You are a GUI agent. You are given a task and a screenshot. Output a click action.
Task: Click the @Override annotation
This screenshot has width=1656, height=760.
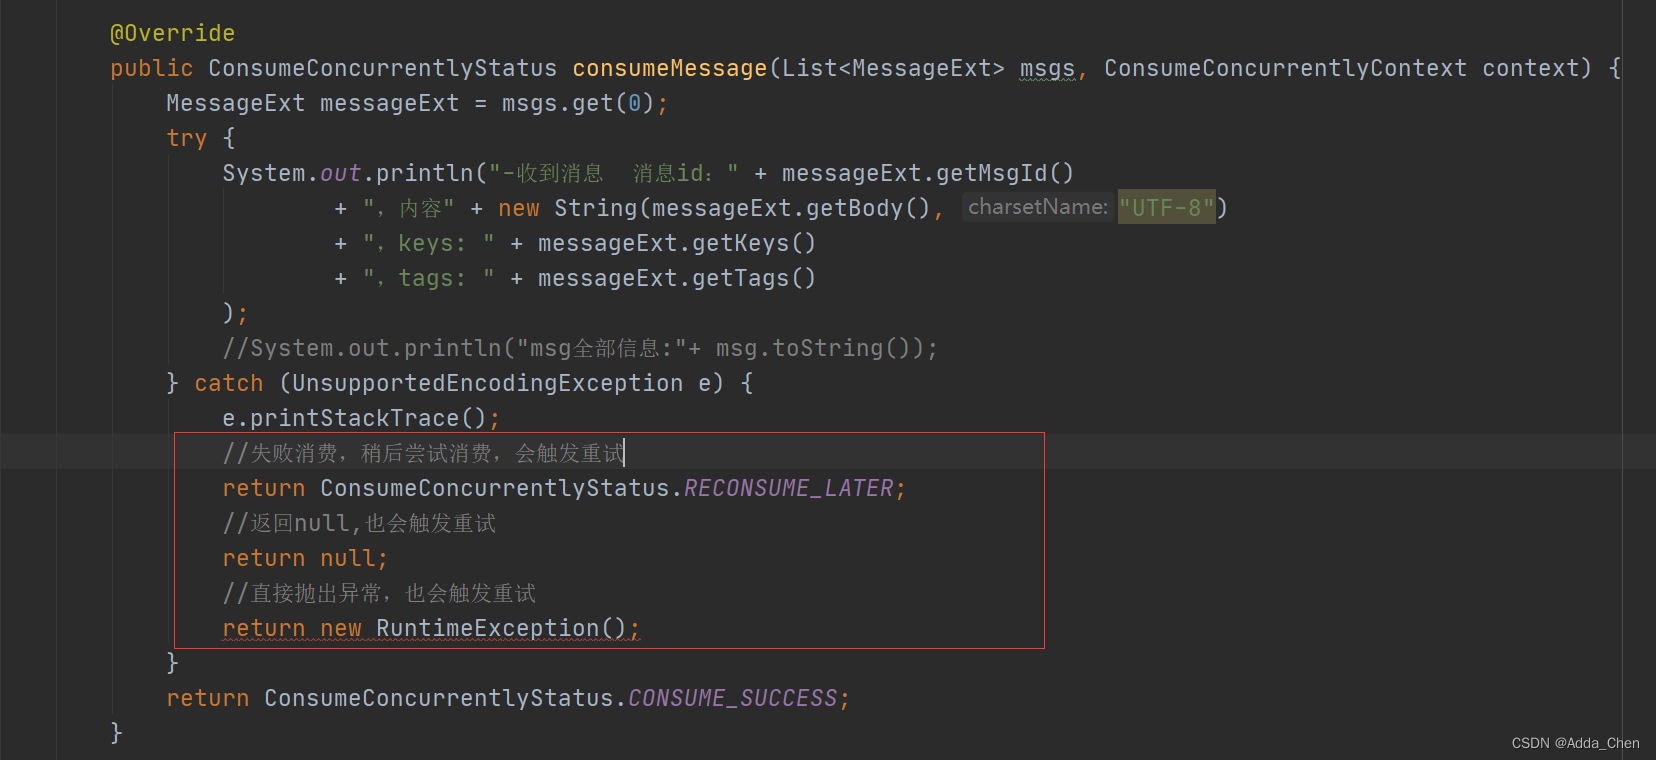tap(172, 33)
